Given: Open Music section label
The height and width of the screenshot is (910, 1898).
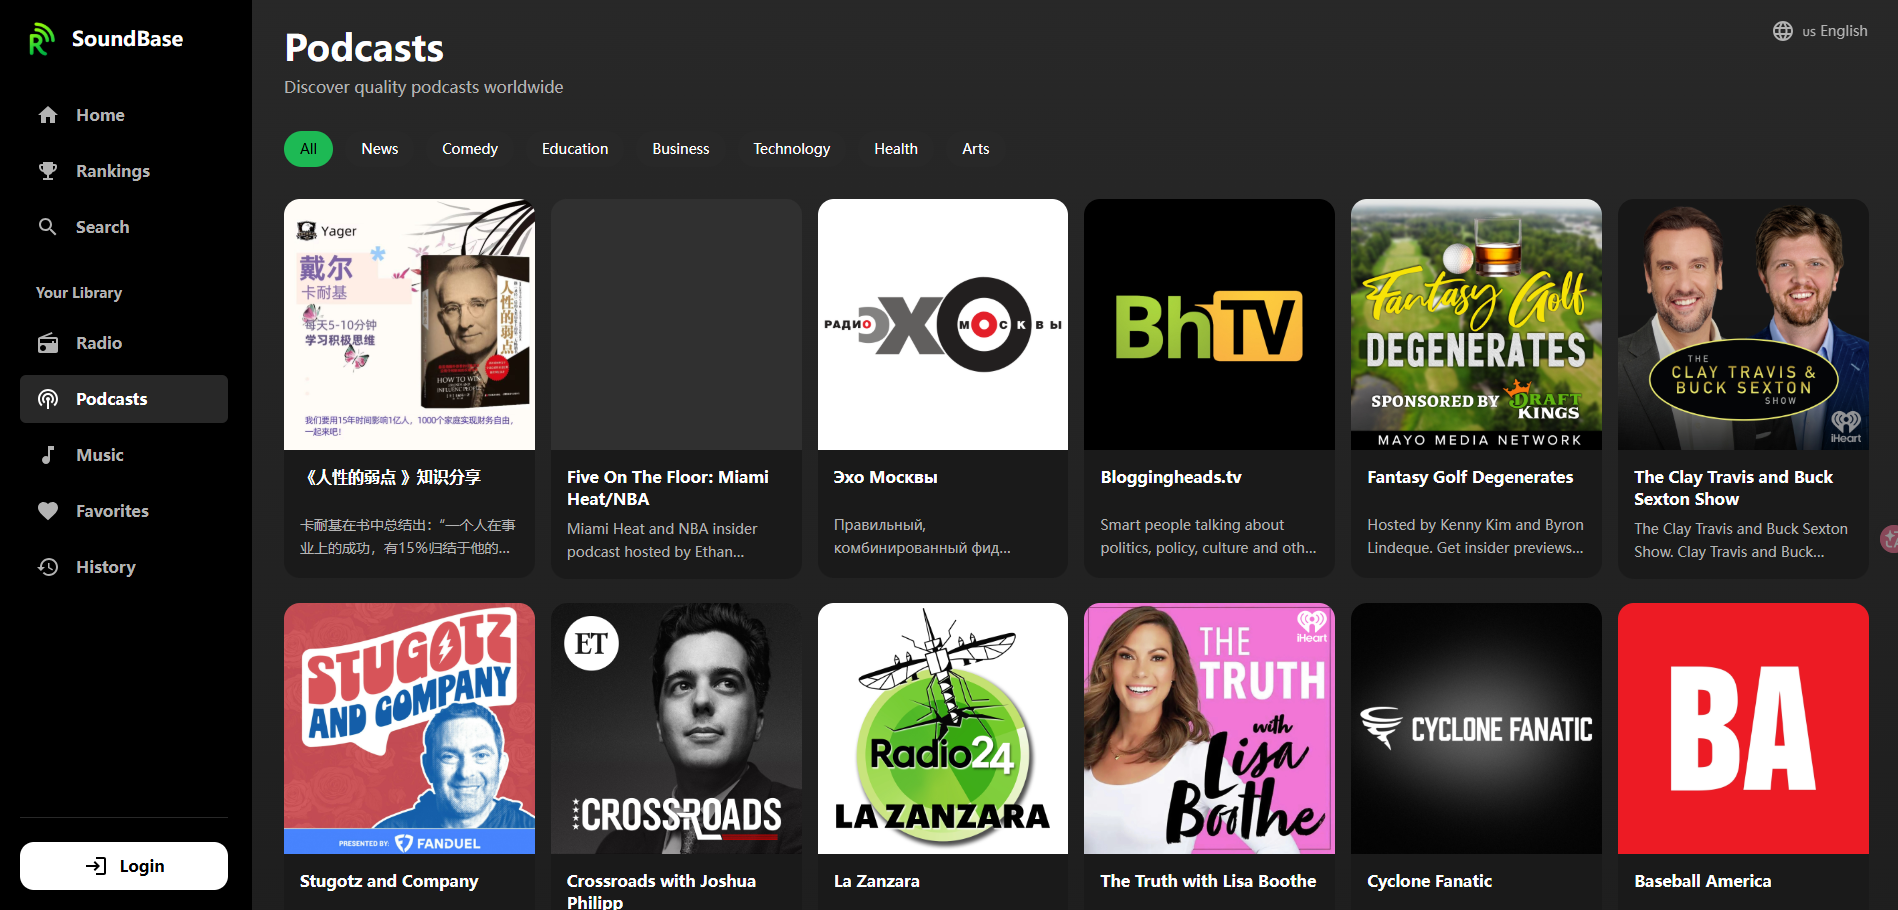Looking at the screenshot, I should coord(100,455).
